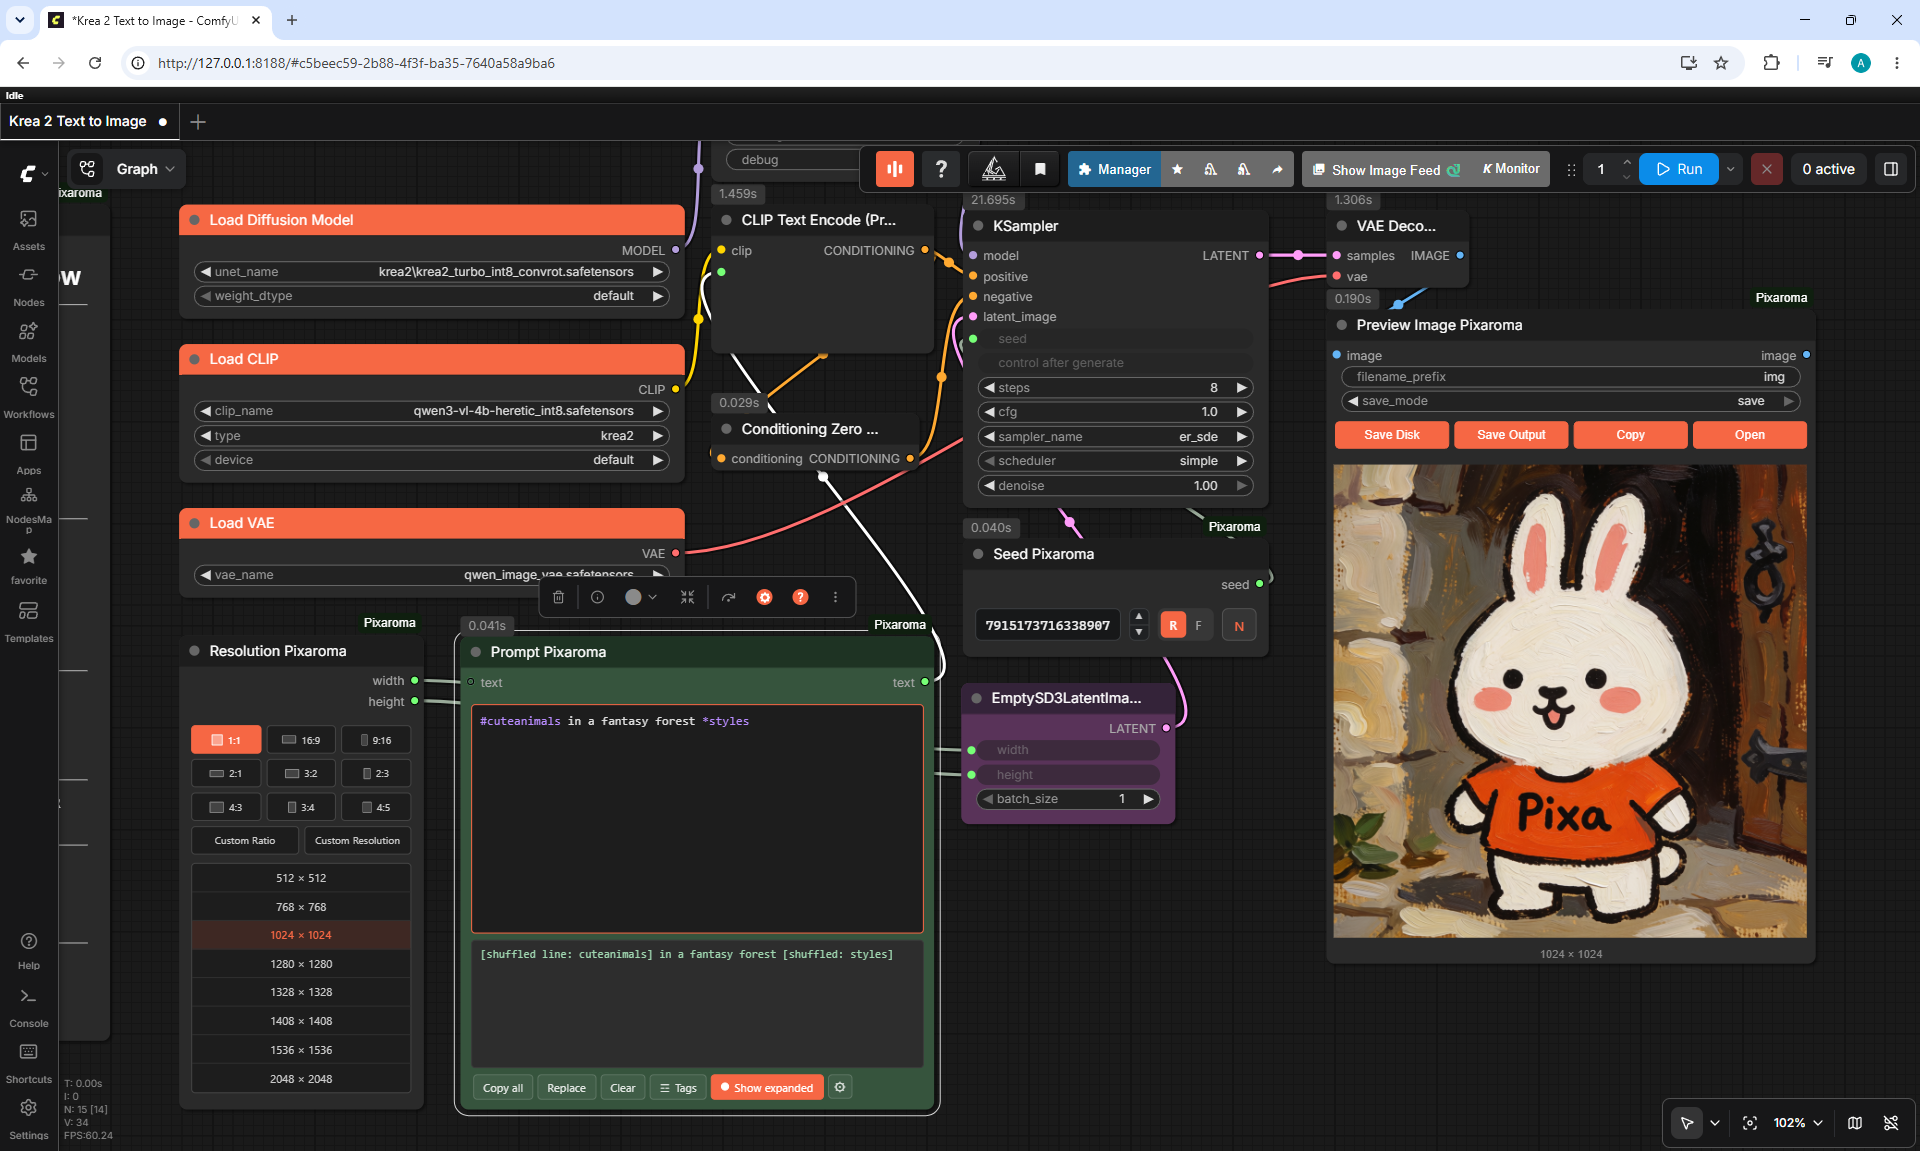Click Show Image Feed button
1920x1151 pixels.
tap(1386, 170)
